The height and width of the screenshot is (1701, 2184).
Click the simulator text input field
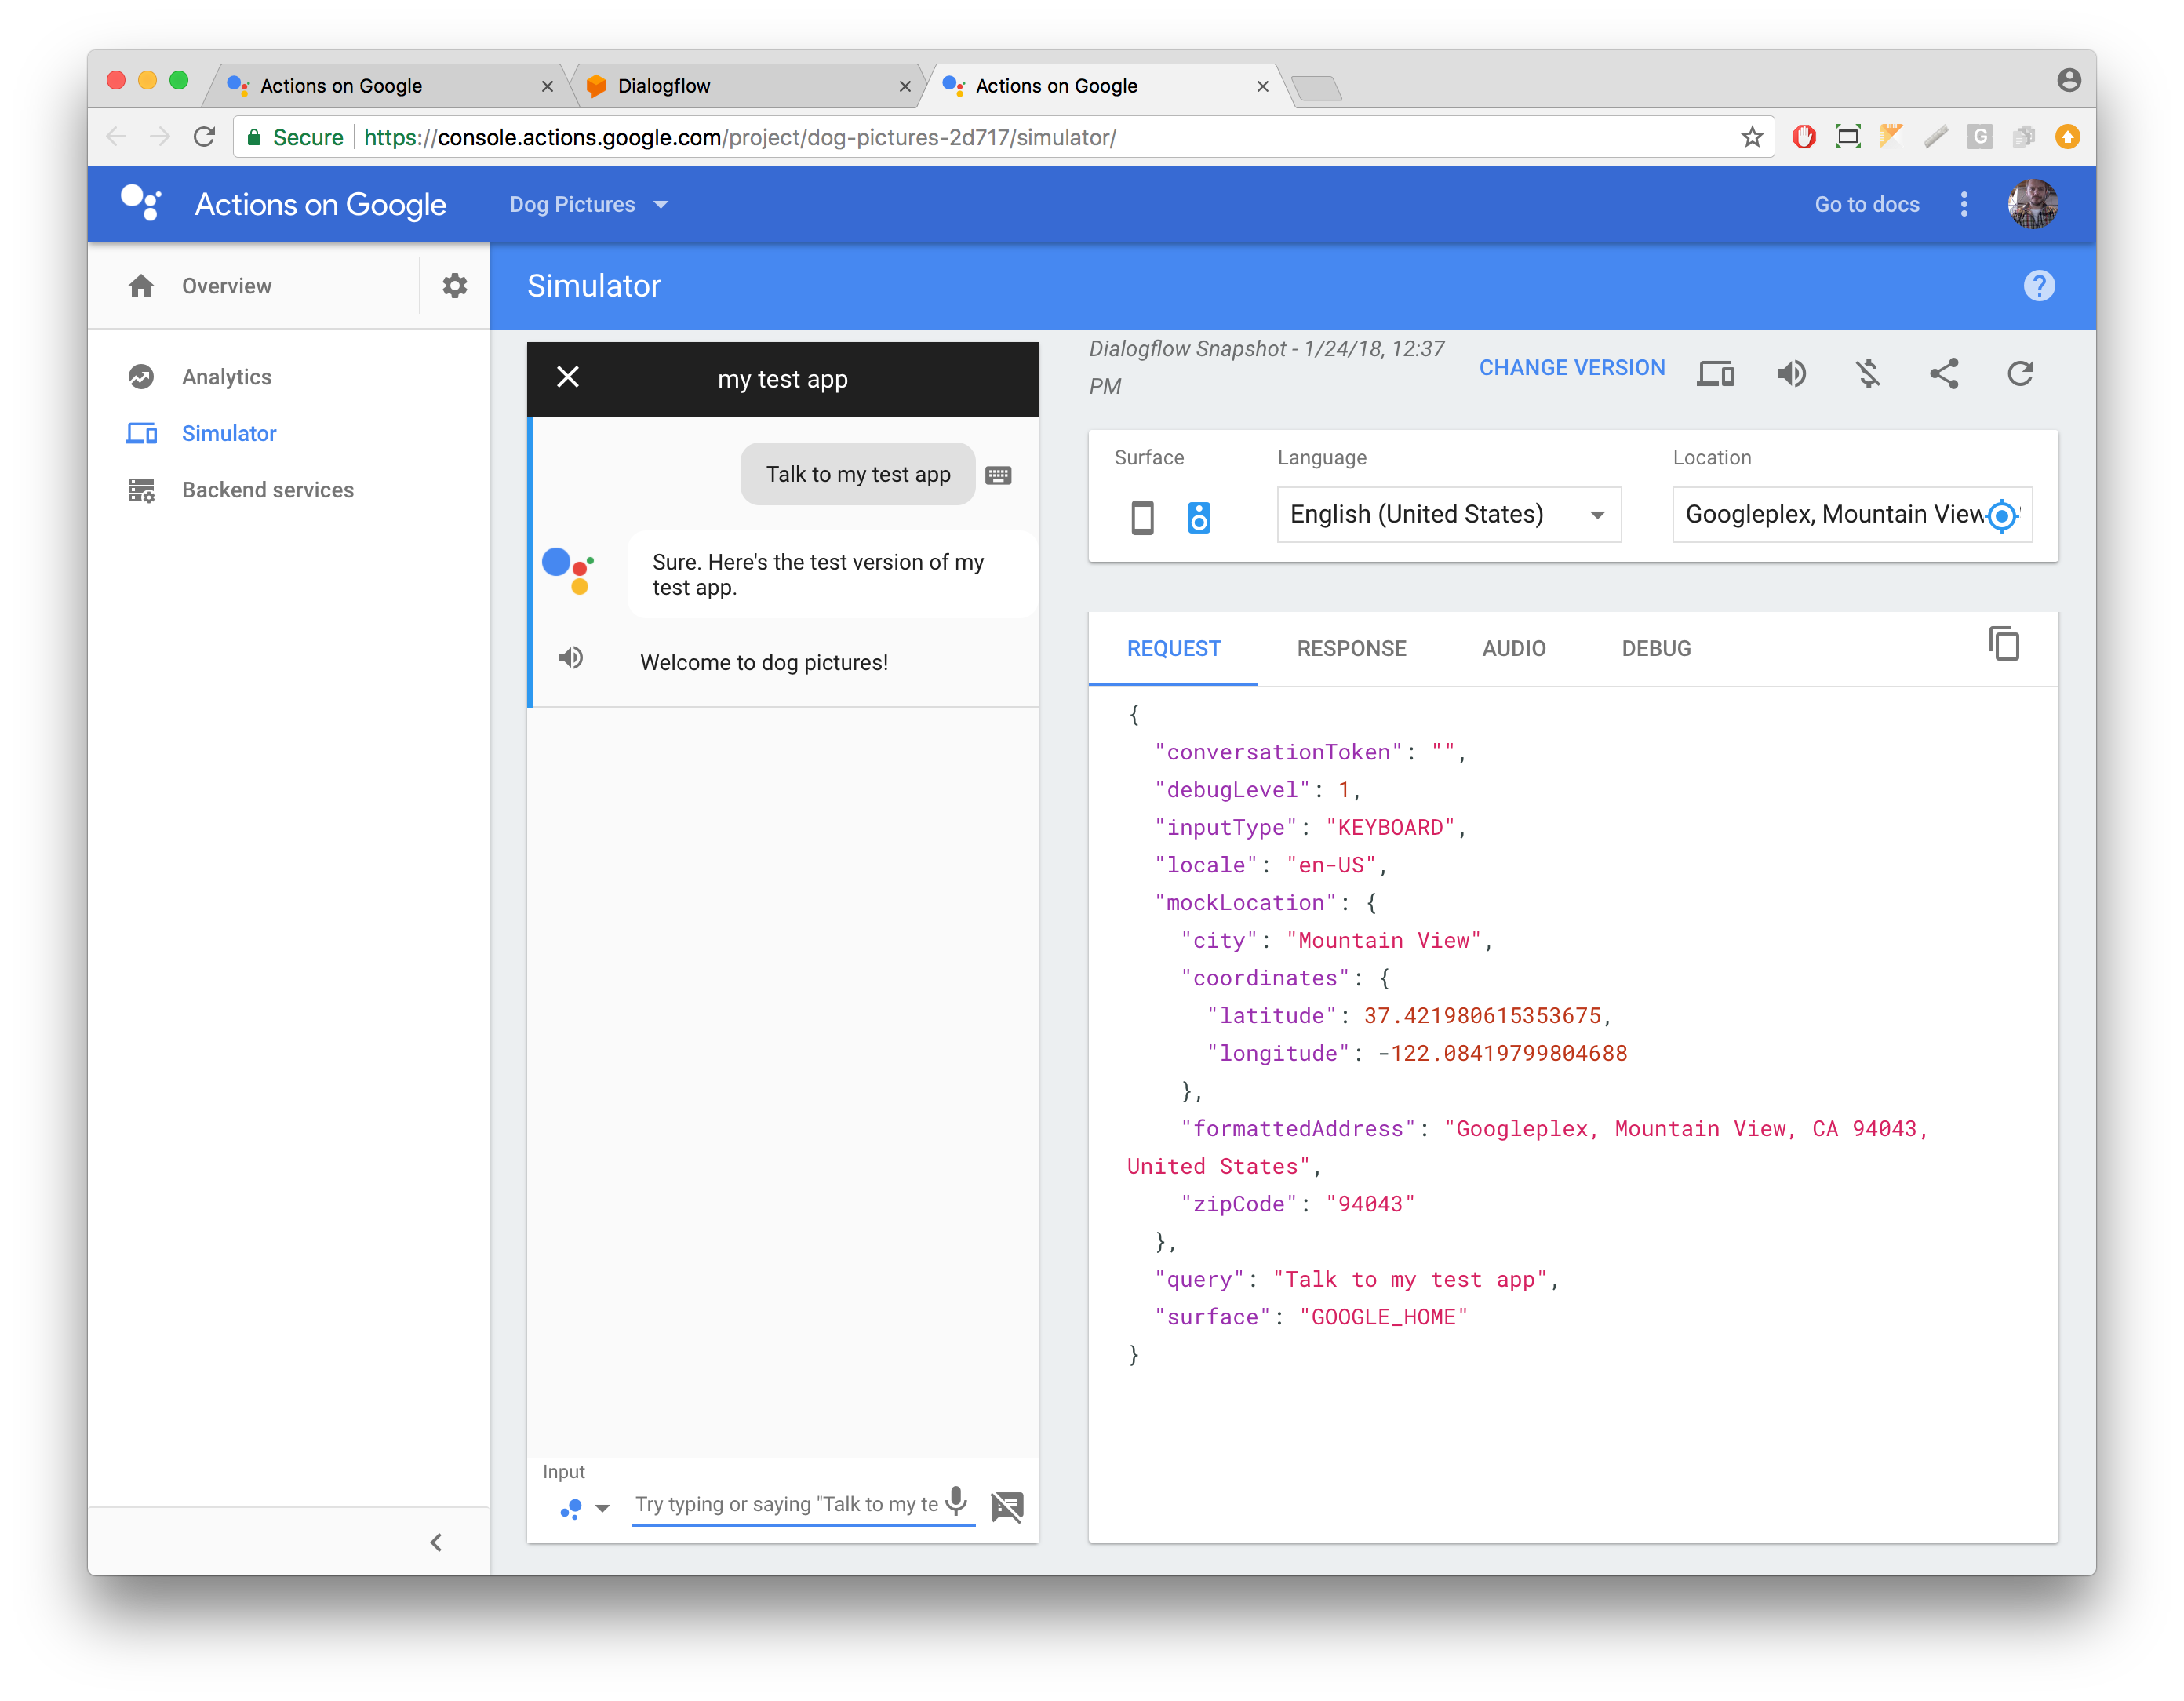786,1504
